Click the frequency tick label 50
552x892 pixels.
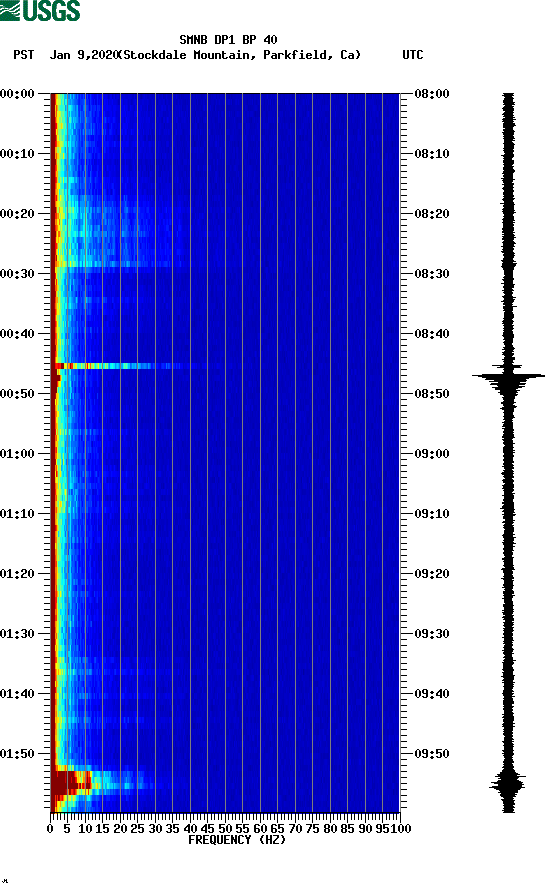(225, 829)
